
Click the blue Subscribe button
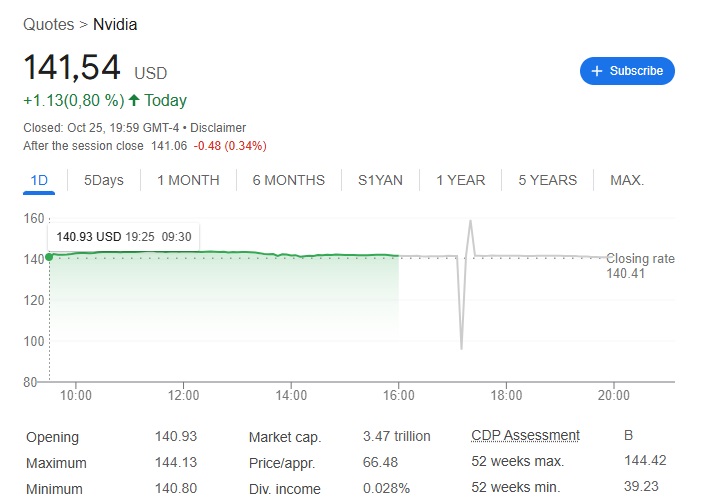point(627,71)
